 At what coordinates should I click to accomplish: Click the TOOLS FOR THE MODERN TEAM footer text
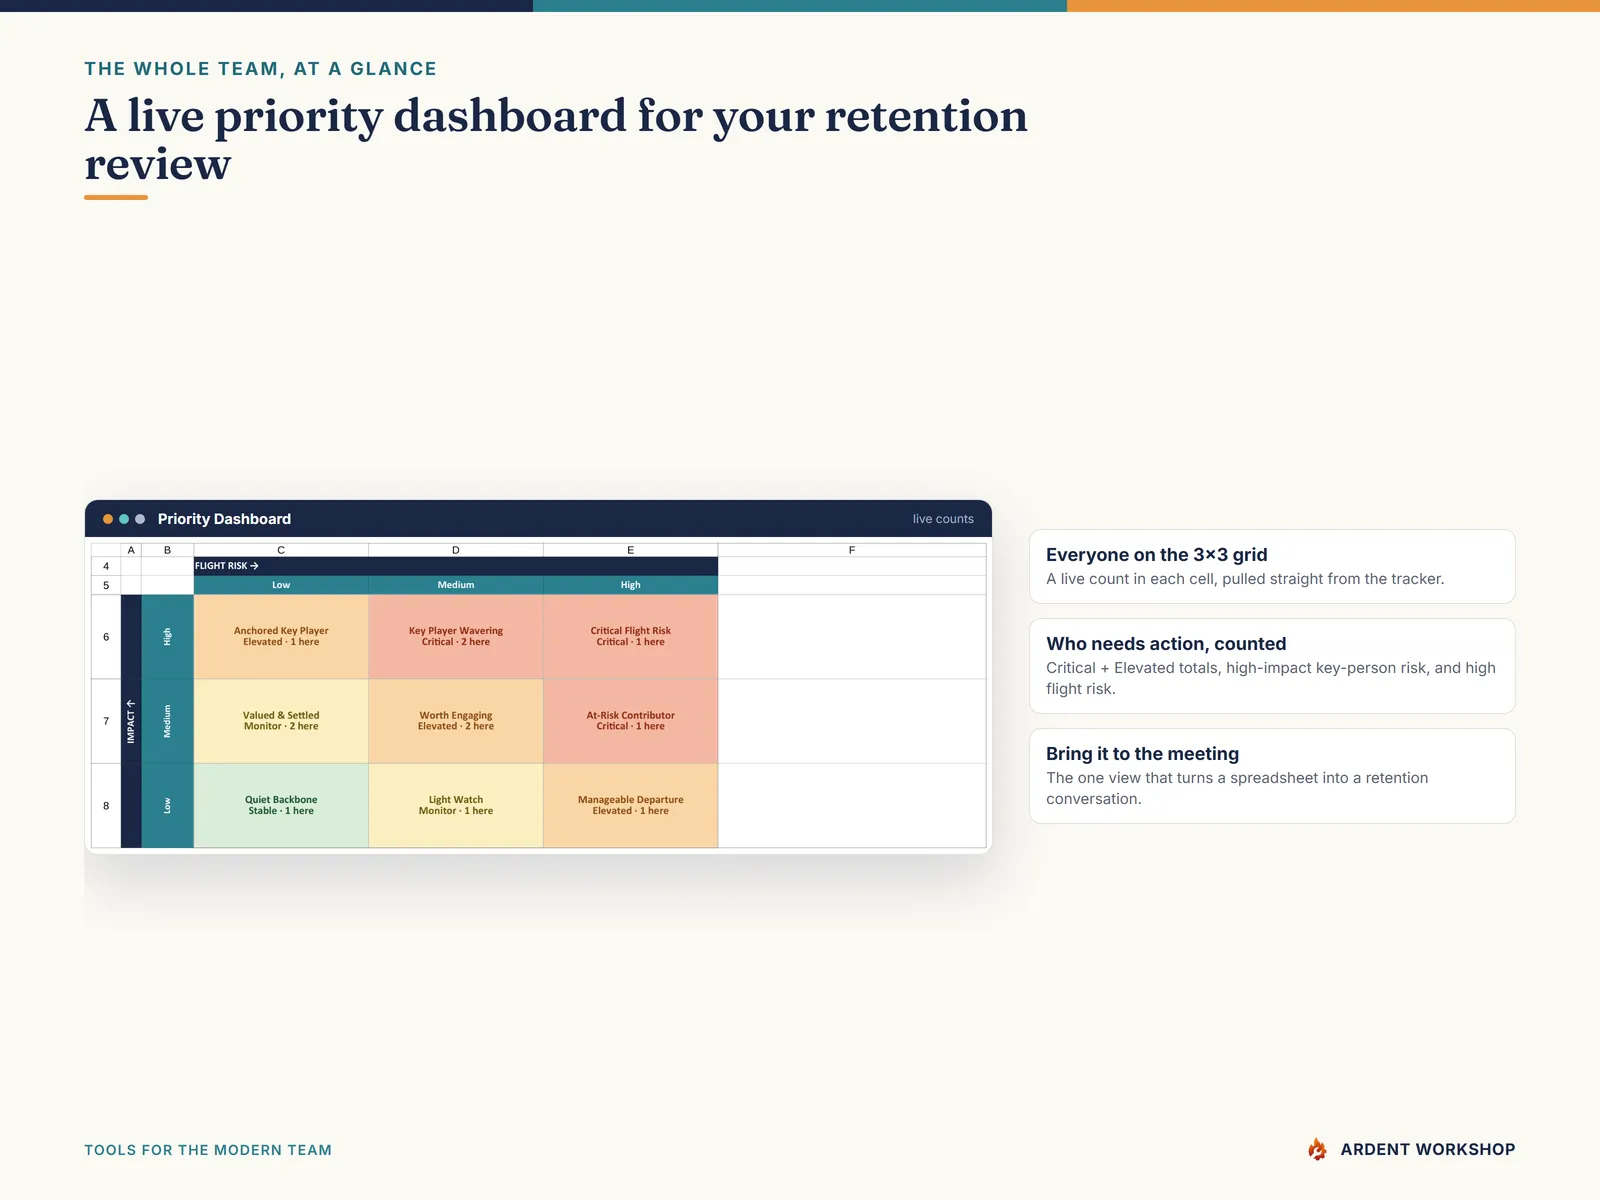point(208,1150)
